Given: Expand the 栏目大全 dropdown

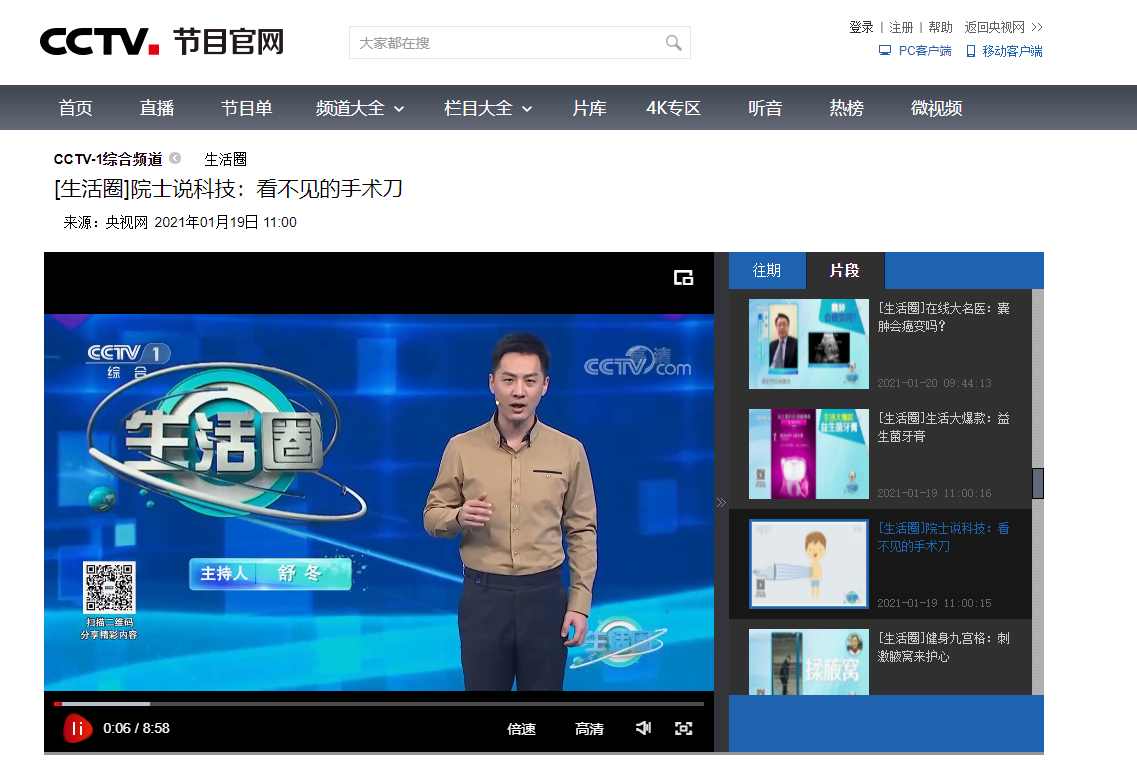Looking at the screenshot, I should pos(488,108).
